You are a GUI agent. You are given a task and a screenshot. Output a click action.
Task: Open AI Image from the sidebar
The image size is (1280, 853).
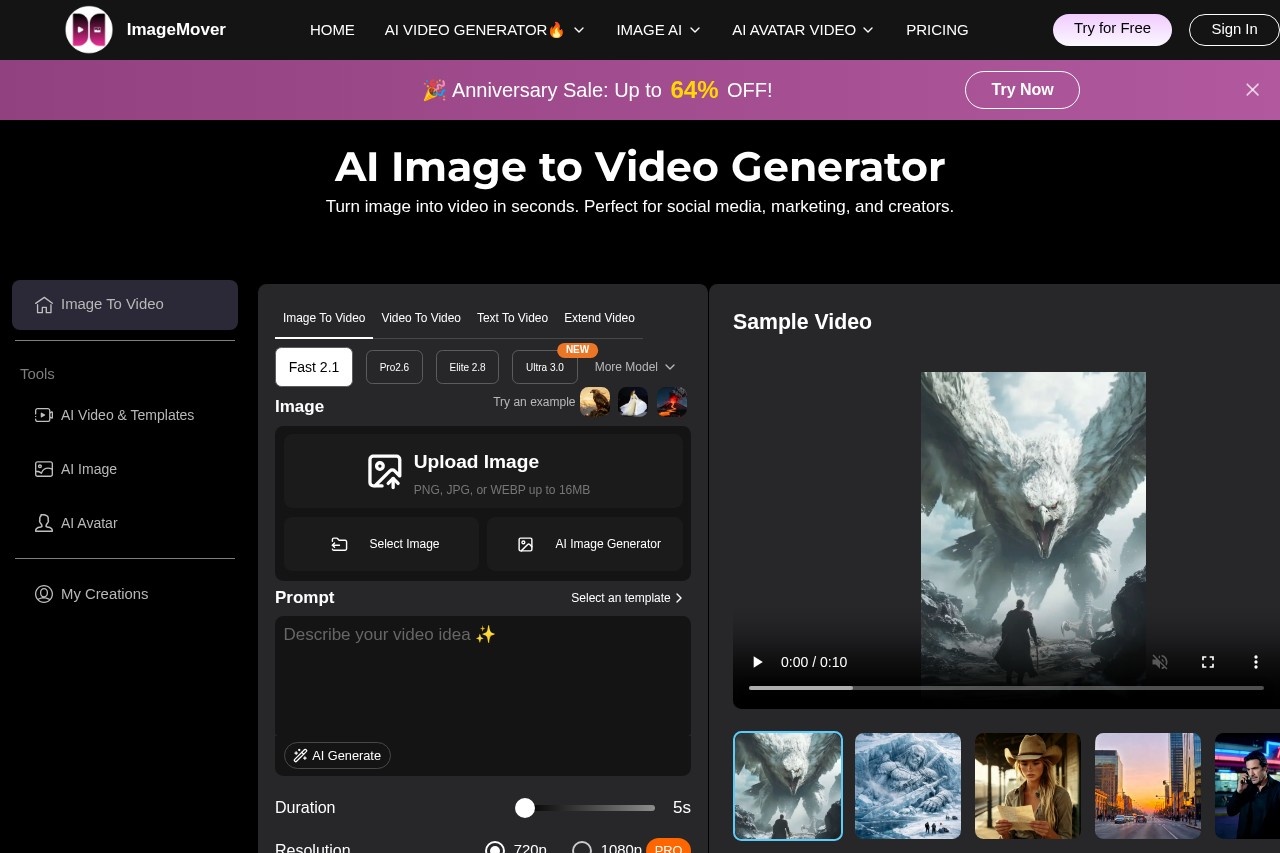coord(125,469)
